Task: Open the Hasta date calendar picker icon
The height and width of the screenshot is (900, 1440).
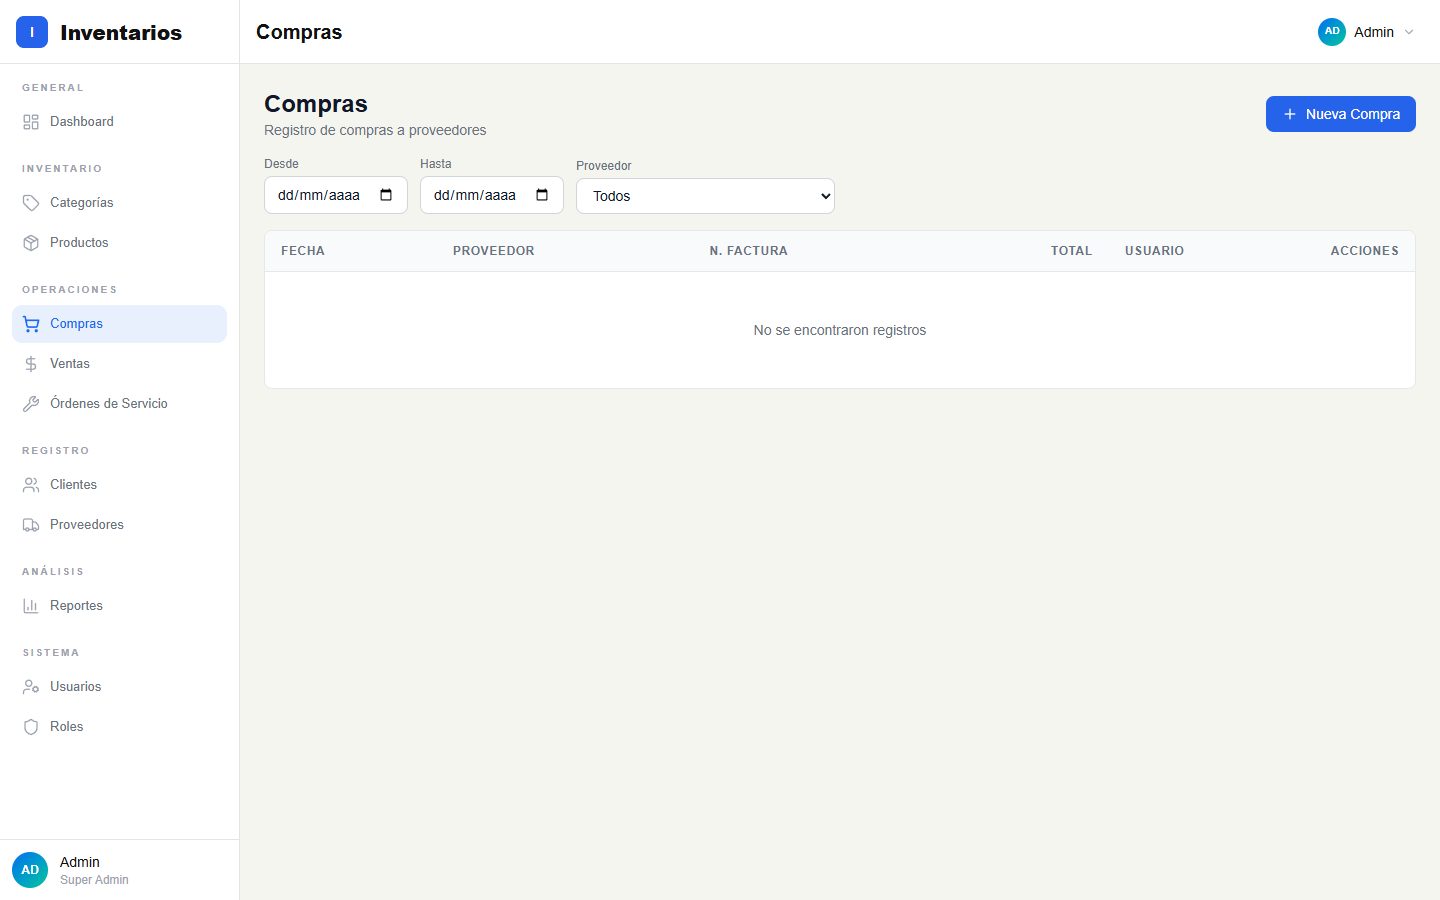Action: [542, 195]
